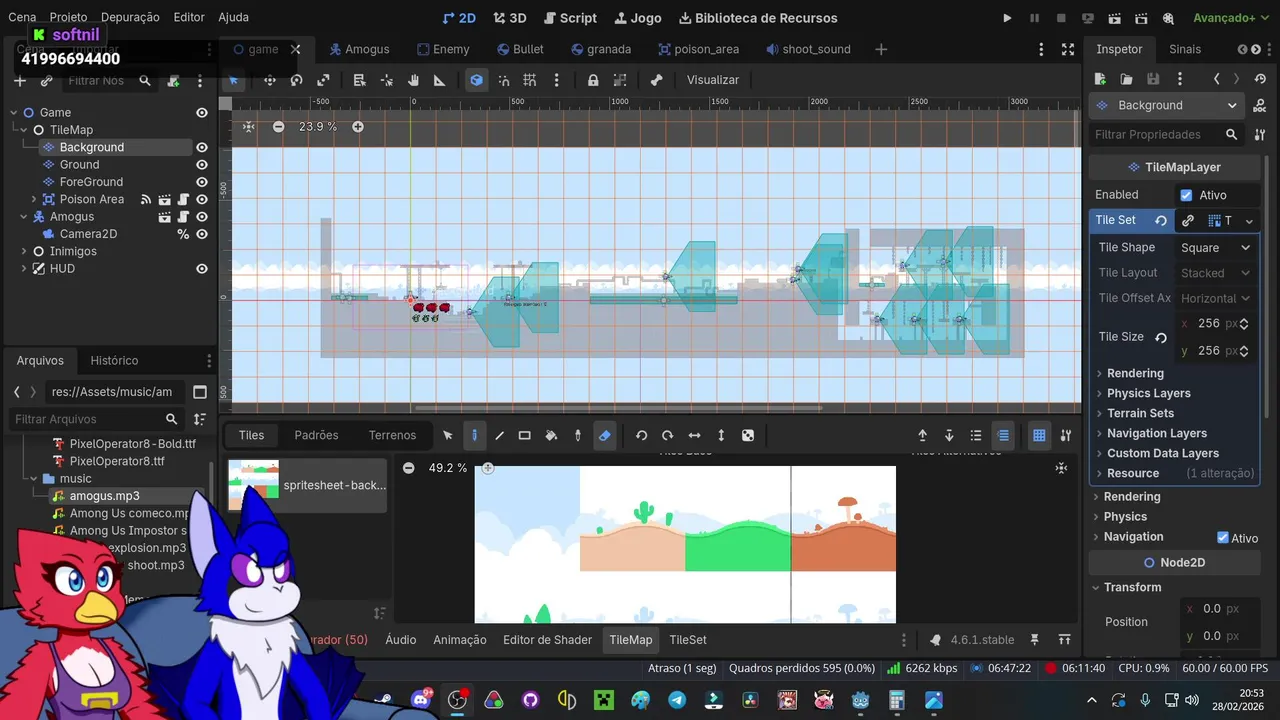
Task: Open the Depuração menu
Action: [130, 17]
